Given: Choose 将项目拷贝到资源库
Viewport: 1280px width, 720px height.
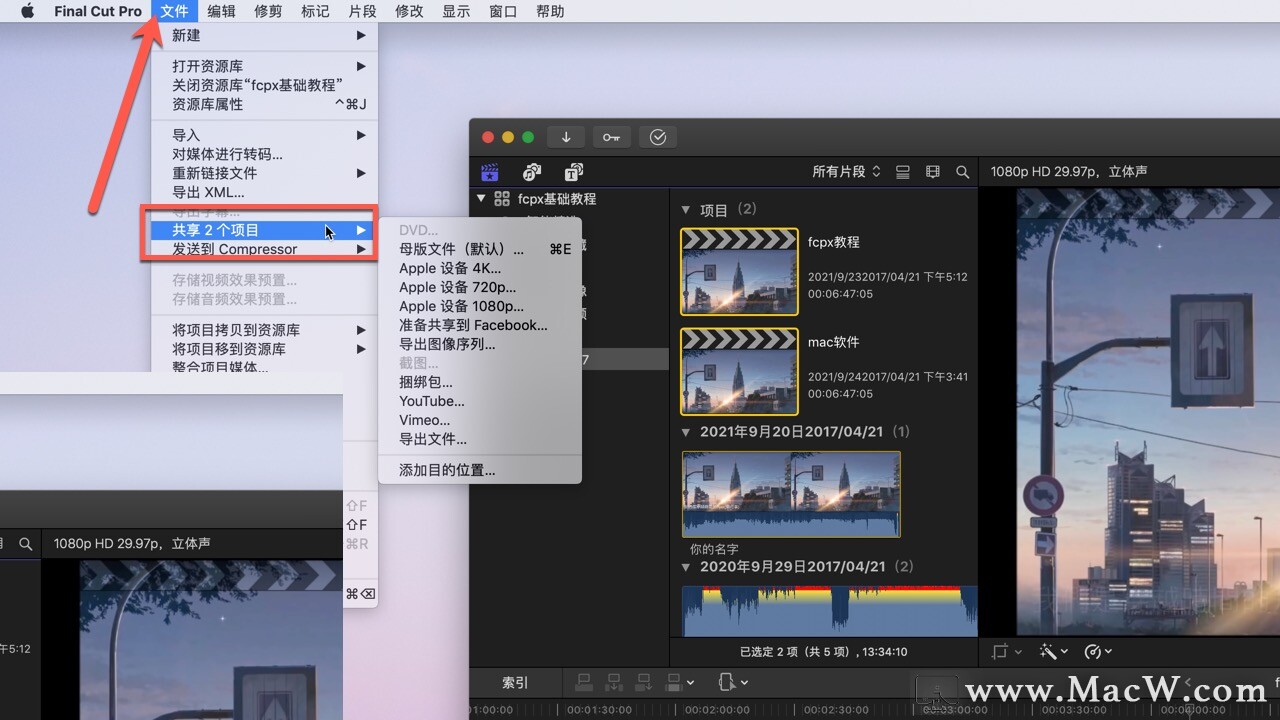Looking at the screenshot, I should tap(265, 330).
